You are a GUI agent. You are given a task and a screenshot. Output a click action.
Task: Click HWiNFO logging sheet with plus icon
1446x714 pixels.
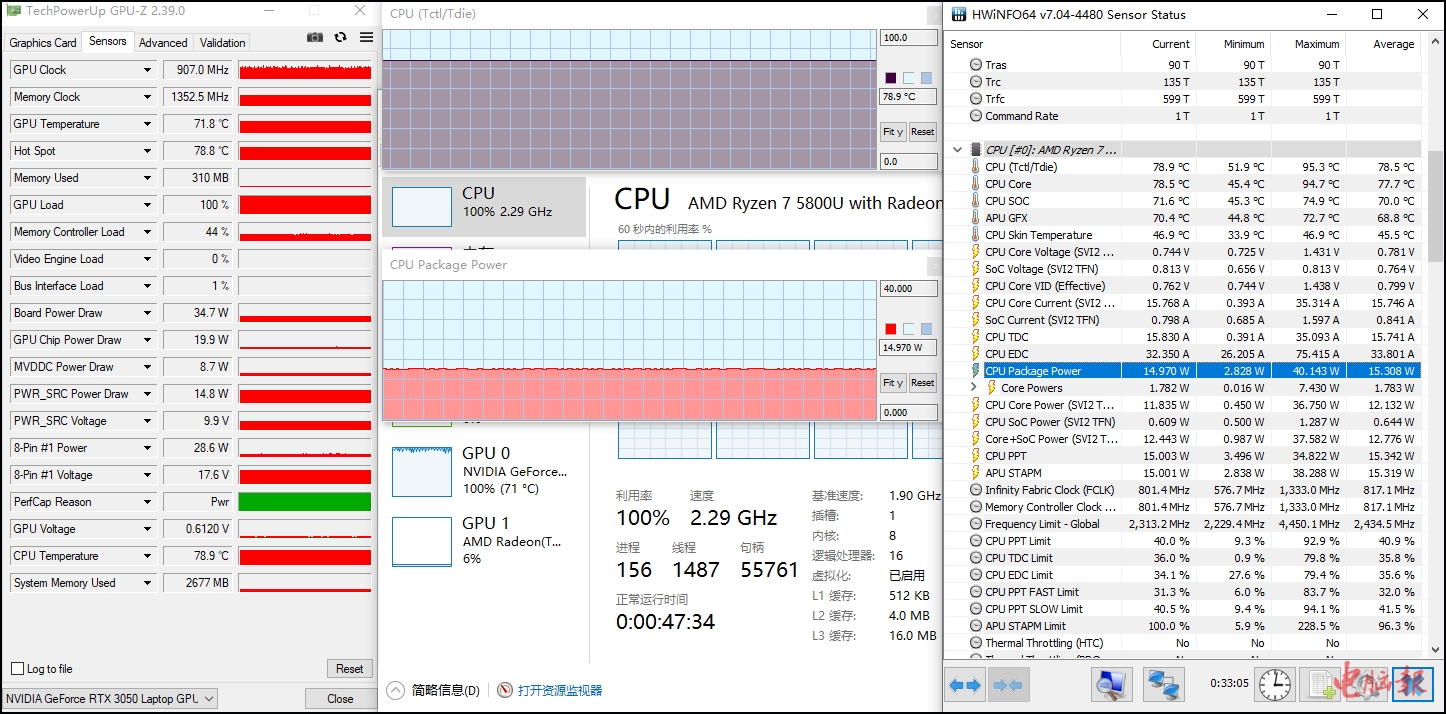click(1324, 685)
